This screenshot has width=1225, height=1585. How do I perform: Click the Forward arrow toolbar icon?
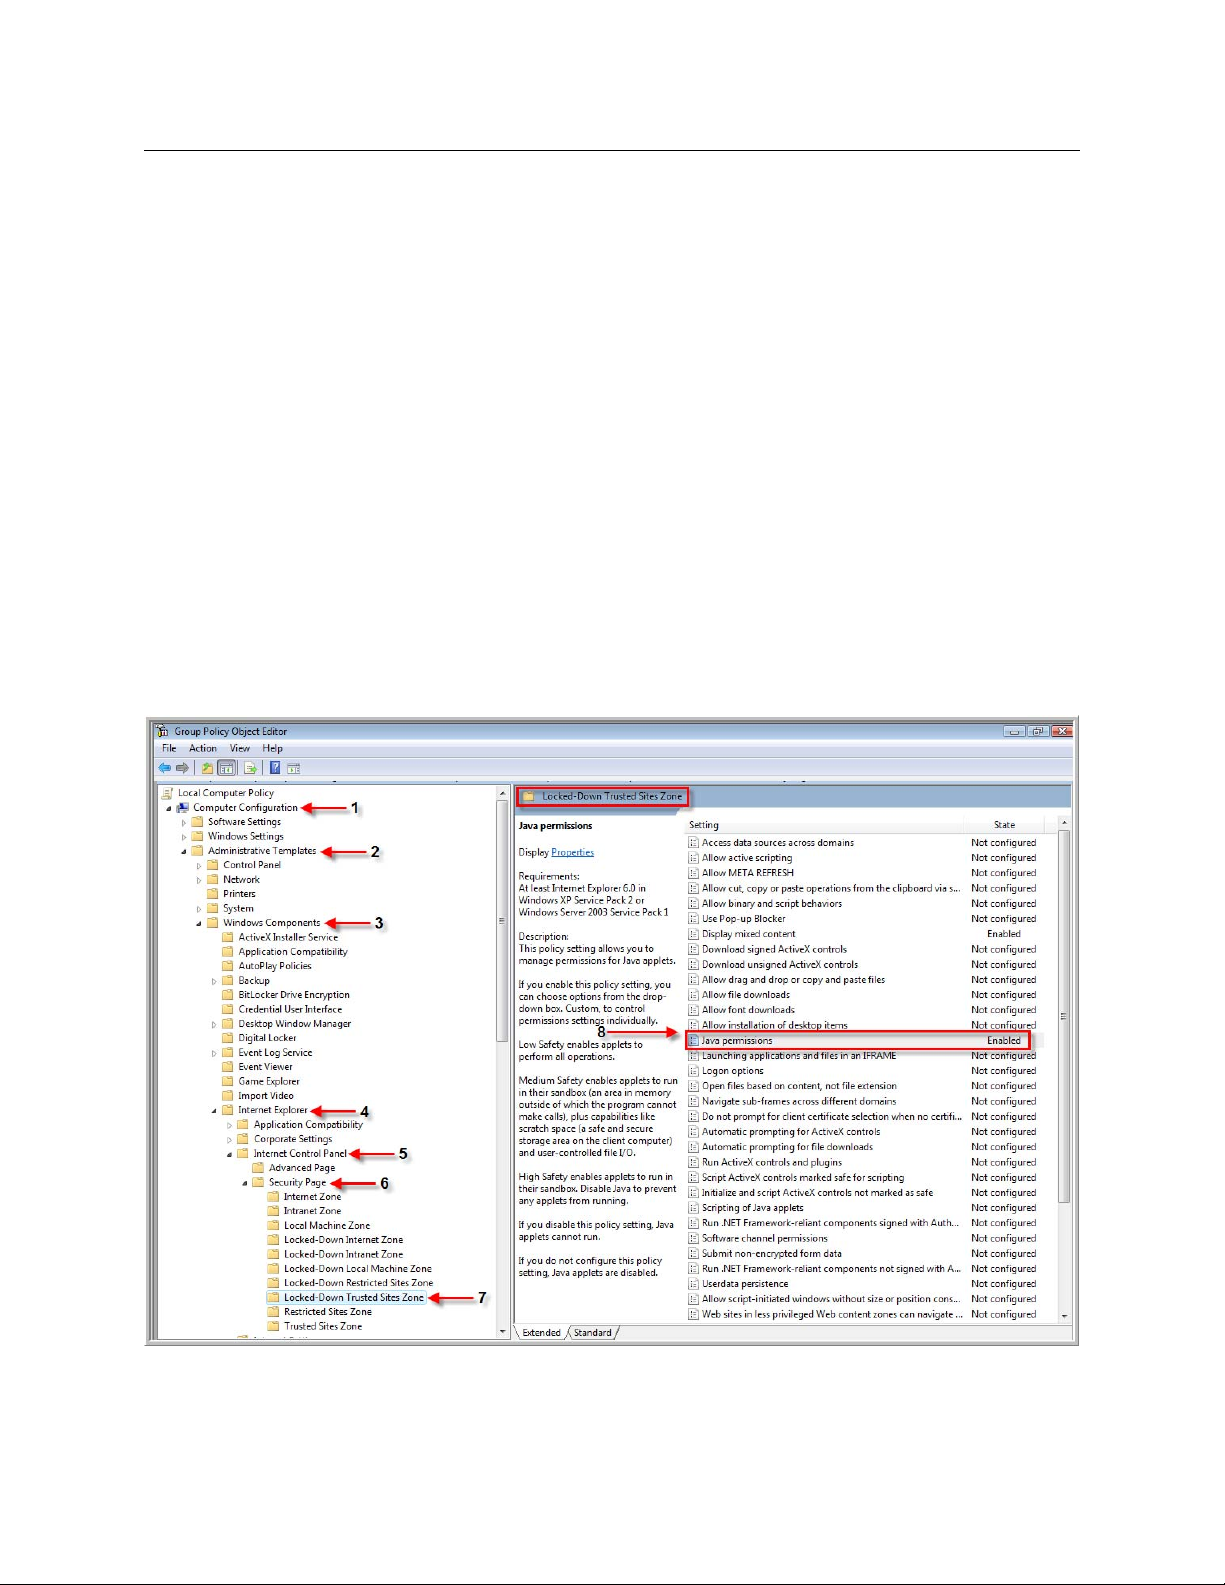click(182, 768)
